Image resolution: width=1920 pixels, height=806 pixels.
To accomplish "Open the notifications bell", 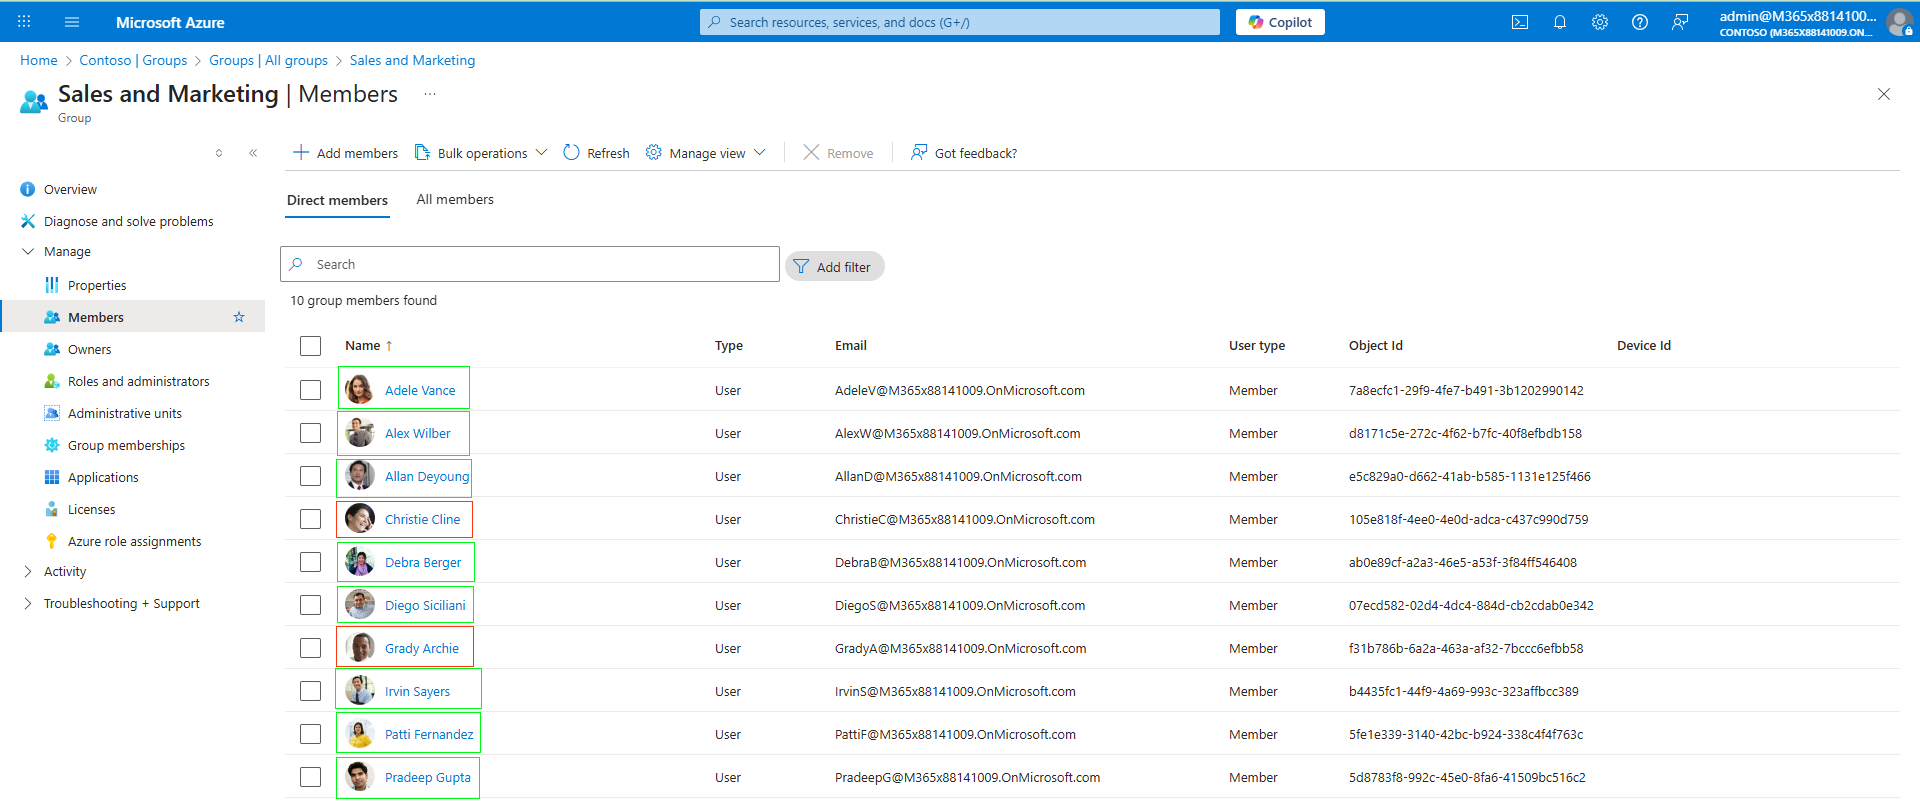I will 1559,22.
